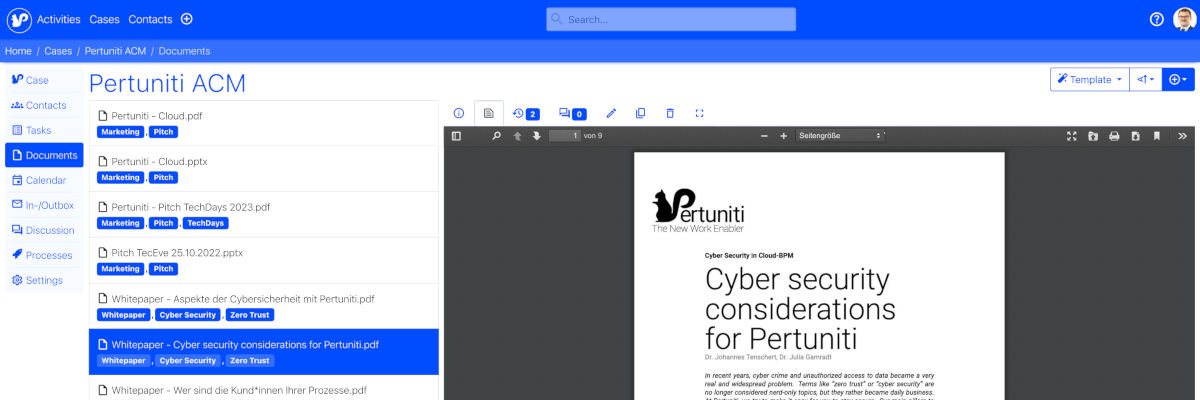
Task: Click Cyber Security tag under Aspekte der Cybersicherheit
Action: tap(187, 315)
